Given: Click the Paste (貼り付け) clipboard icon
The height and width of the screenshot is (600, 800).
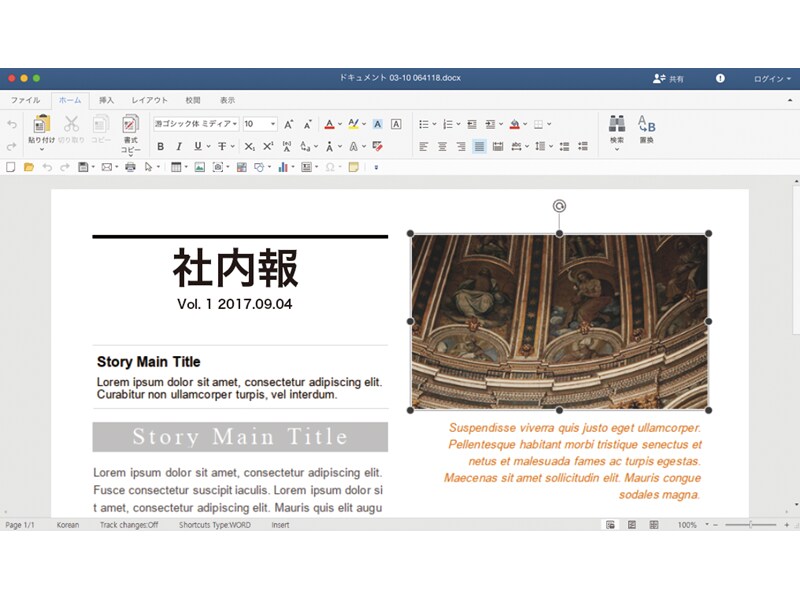Looking at the screenshot, I should [41, 124].
